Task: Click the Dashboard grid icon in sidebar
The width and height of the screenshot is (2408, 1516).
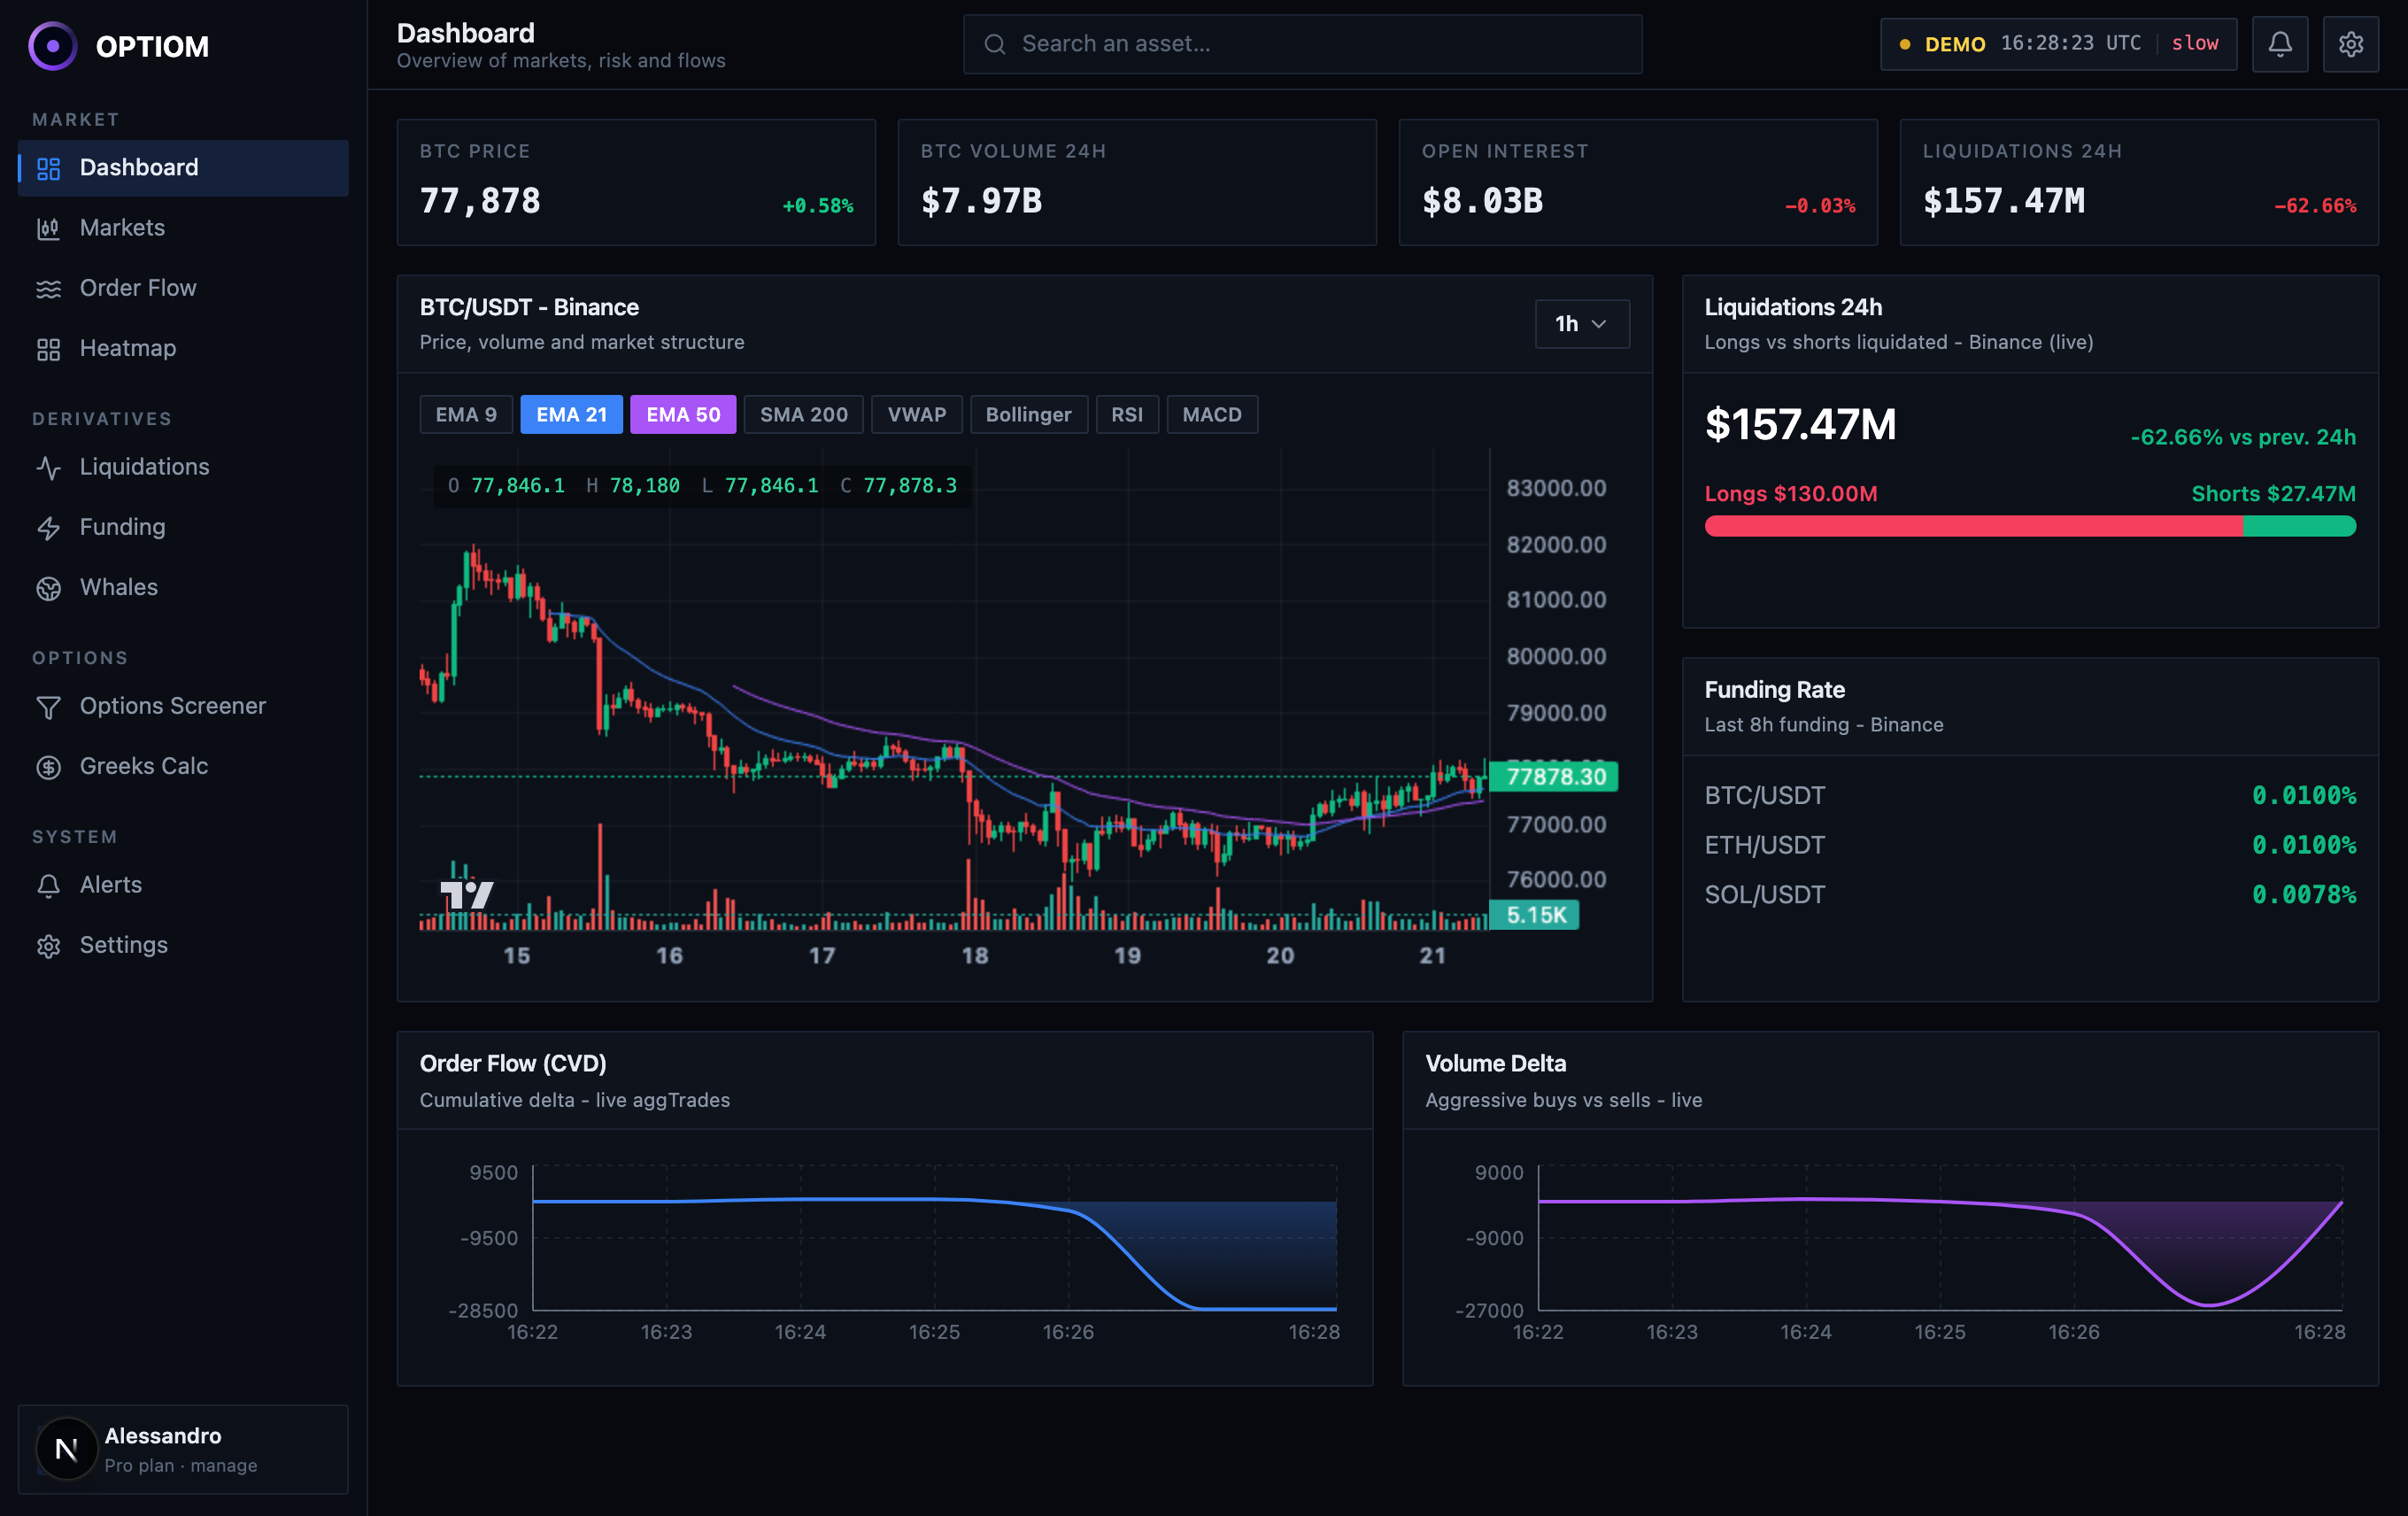Action: tap(49, 168)
